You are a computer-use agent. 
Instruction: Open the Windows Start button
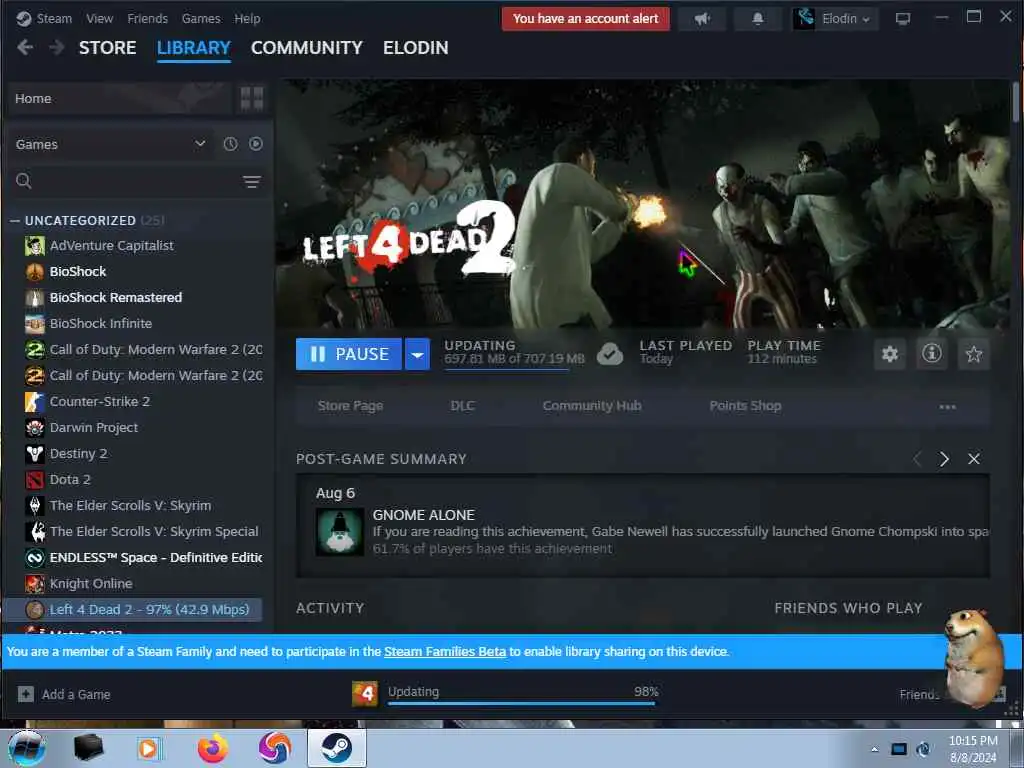pyautogui.click(x=26, y=748)
